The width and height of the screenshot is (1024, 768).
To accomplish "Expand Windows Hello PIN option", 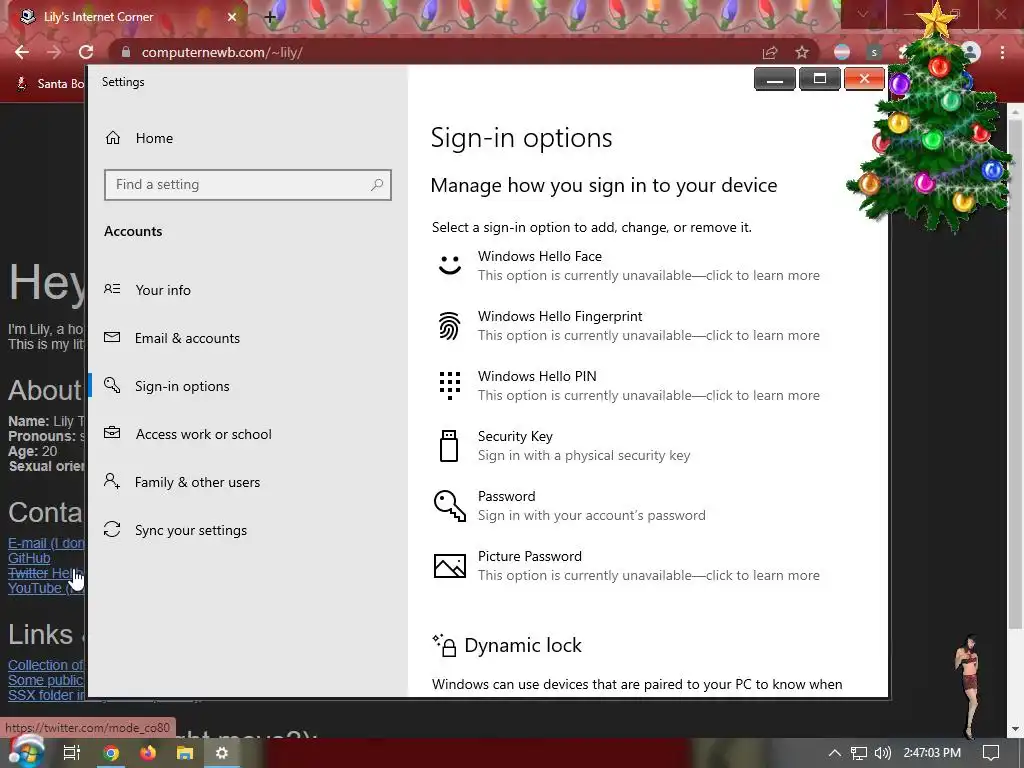I will click(x=627, y=386).
